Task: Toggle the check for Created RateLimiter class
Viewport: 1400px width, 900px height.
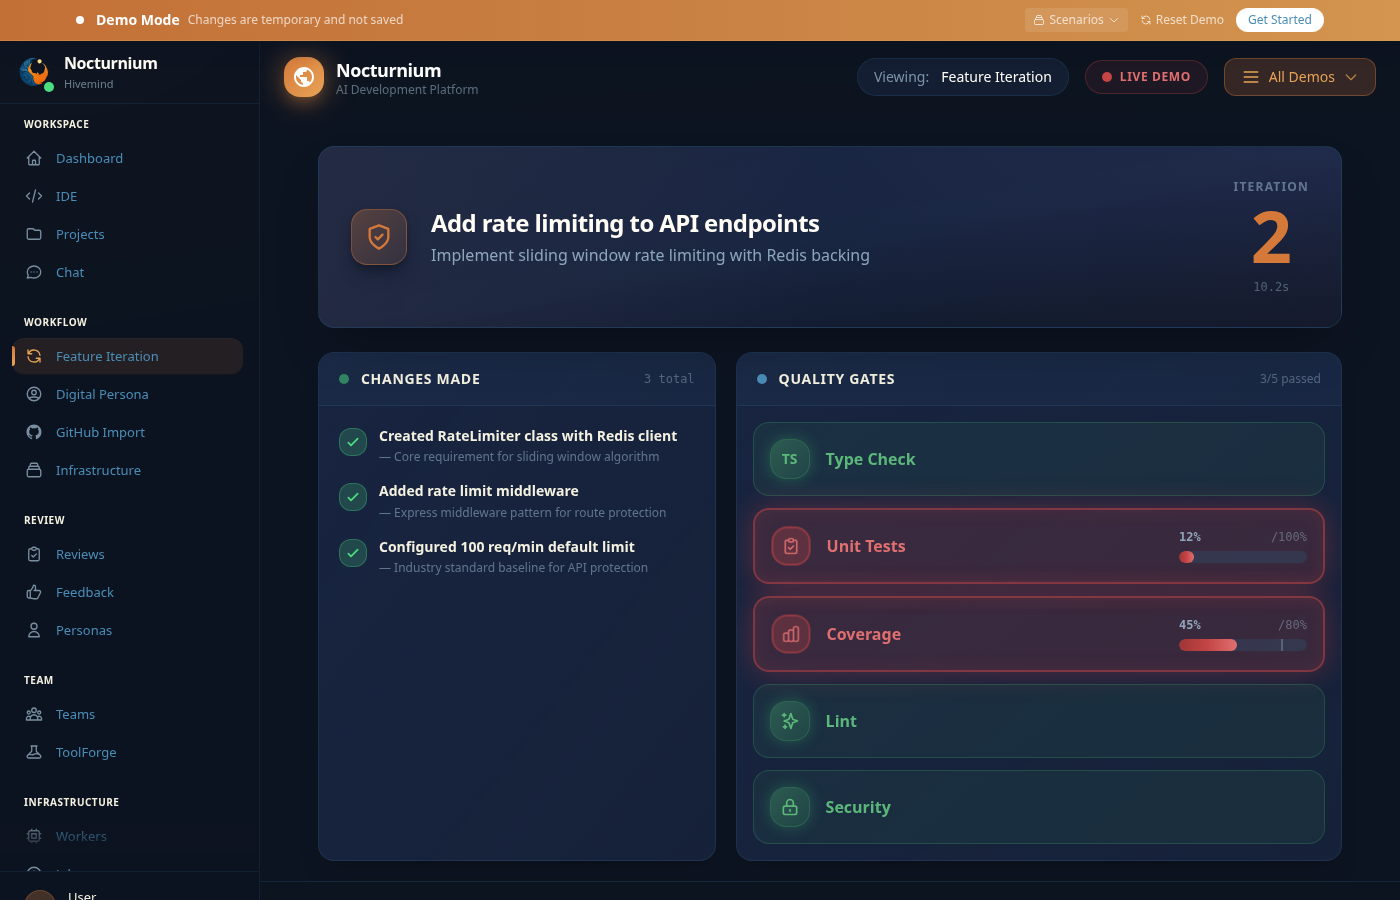Action: 353,442
